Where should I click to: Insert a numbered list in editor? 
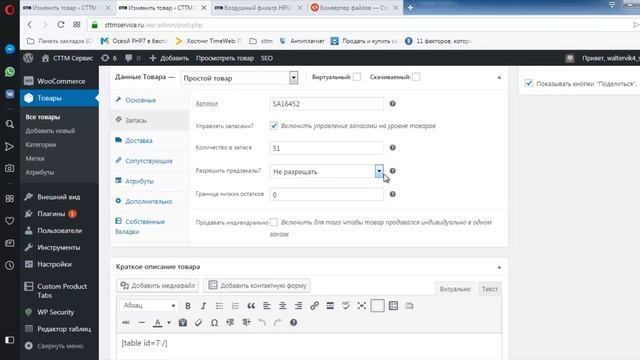coord(235,306)
